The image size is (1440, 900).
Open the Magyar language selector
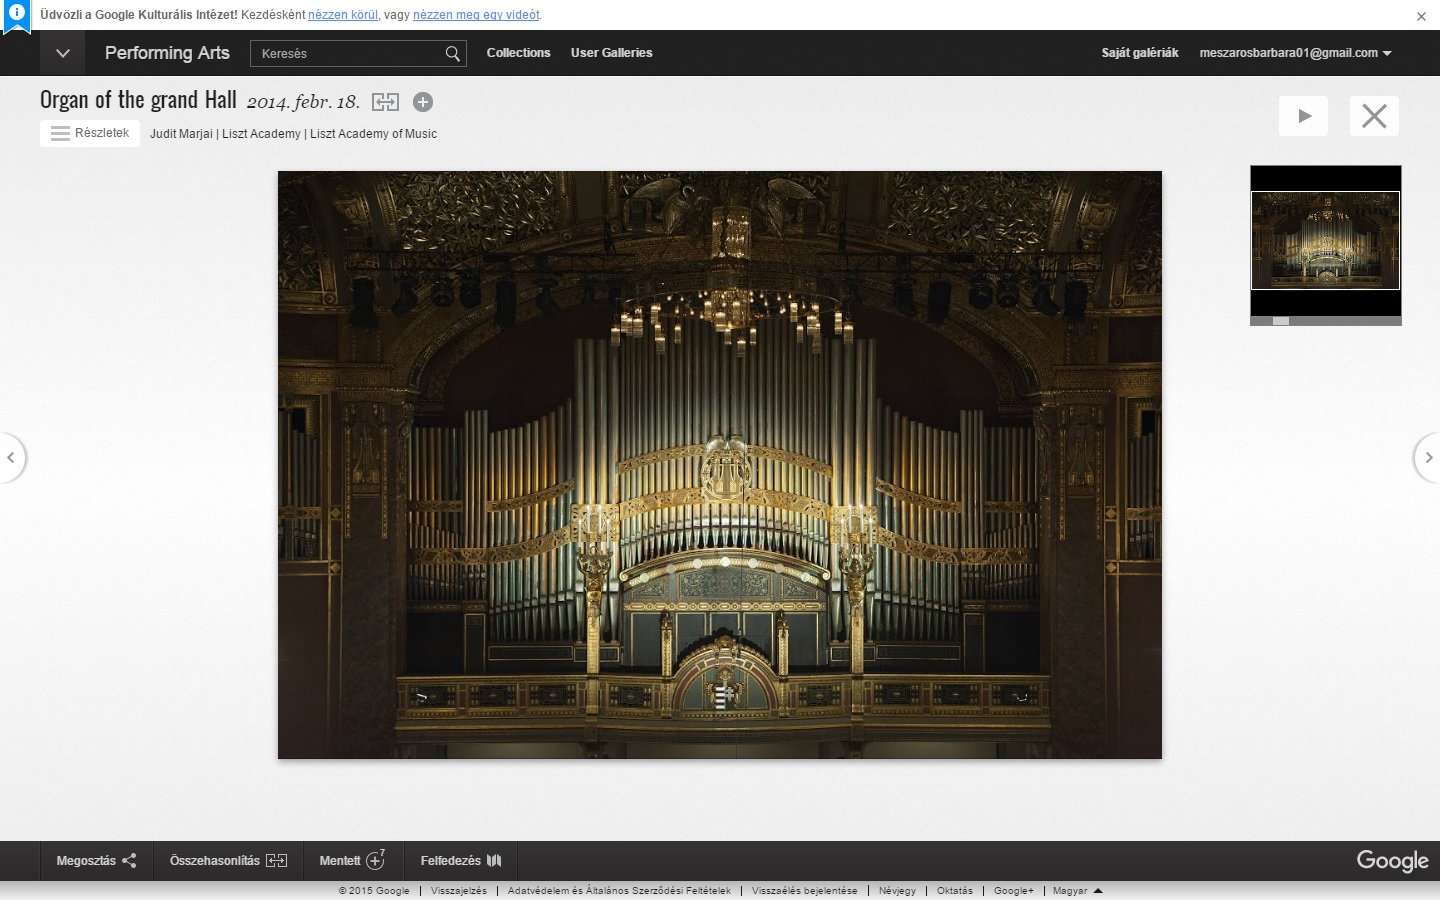coord(1077,890)
